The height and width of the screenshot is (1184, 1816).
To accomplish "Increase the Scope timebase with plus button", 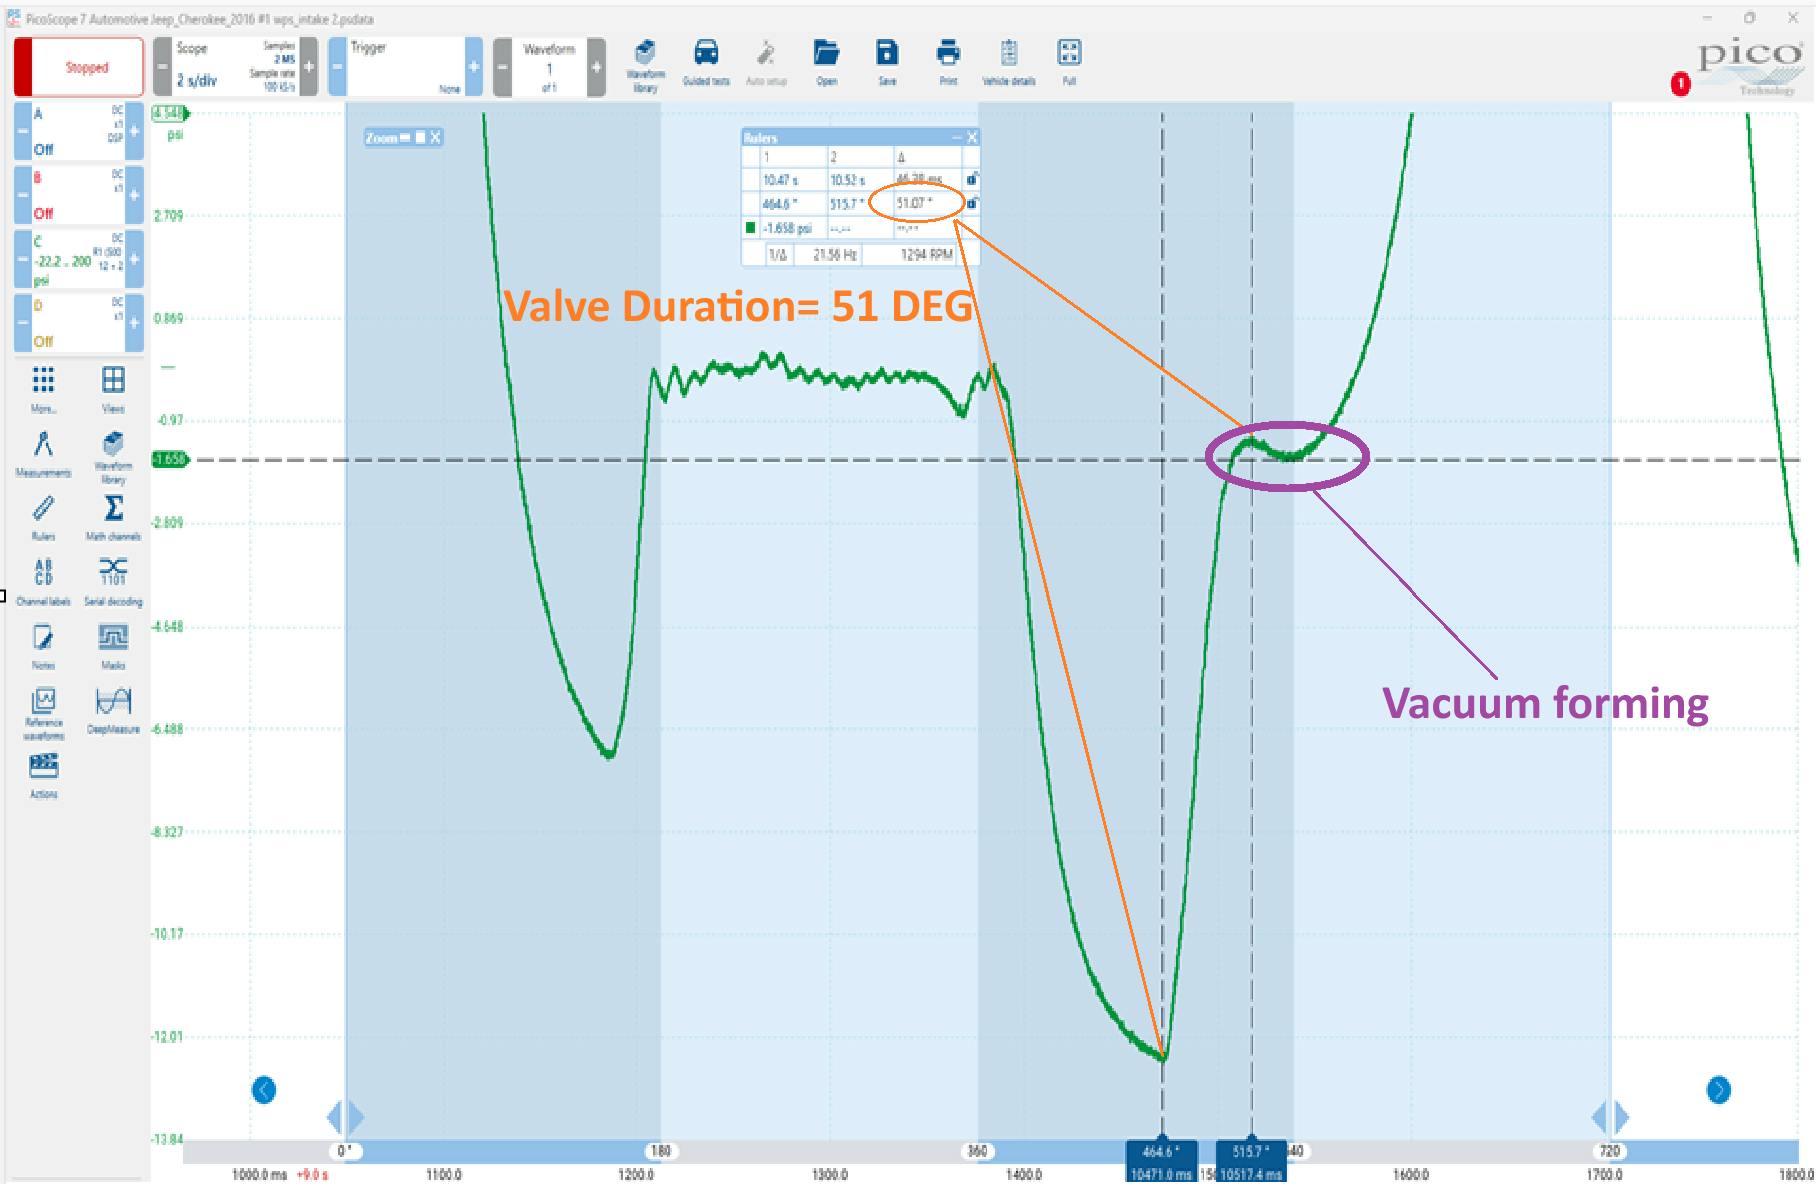I will click(x=309, y=68).
